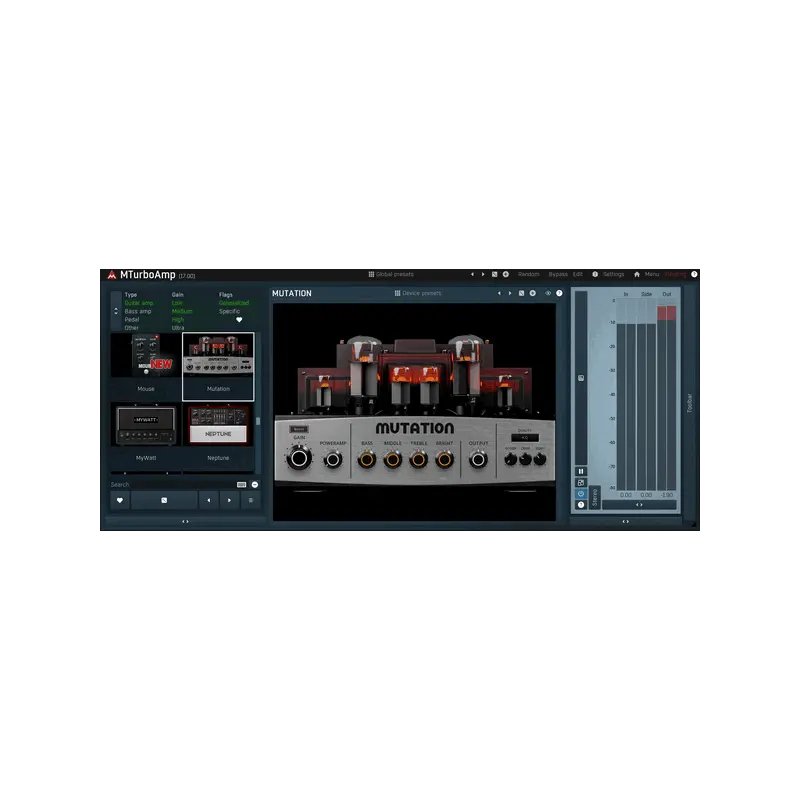Click the MeldaProduction logo icon

tap(112, 275)
